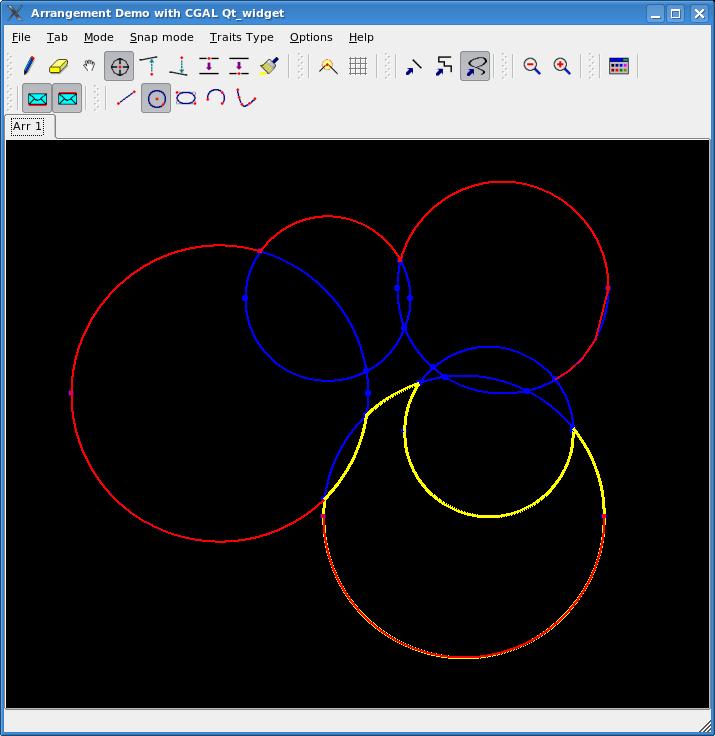Toggle the circle curve type button
The image size is (715, 736).
tap(155, 98)
